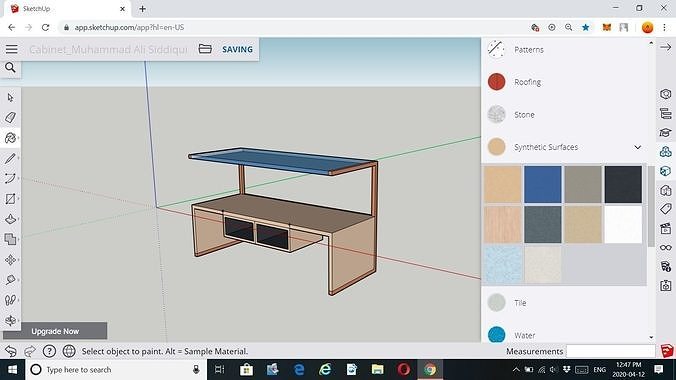This screenshot has height=380, width=676.
Task: Open a new browser tab
Action: pyautogui.click(x=142, y=9)
